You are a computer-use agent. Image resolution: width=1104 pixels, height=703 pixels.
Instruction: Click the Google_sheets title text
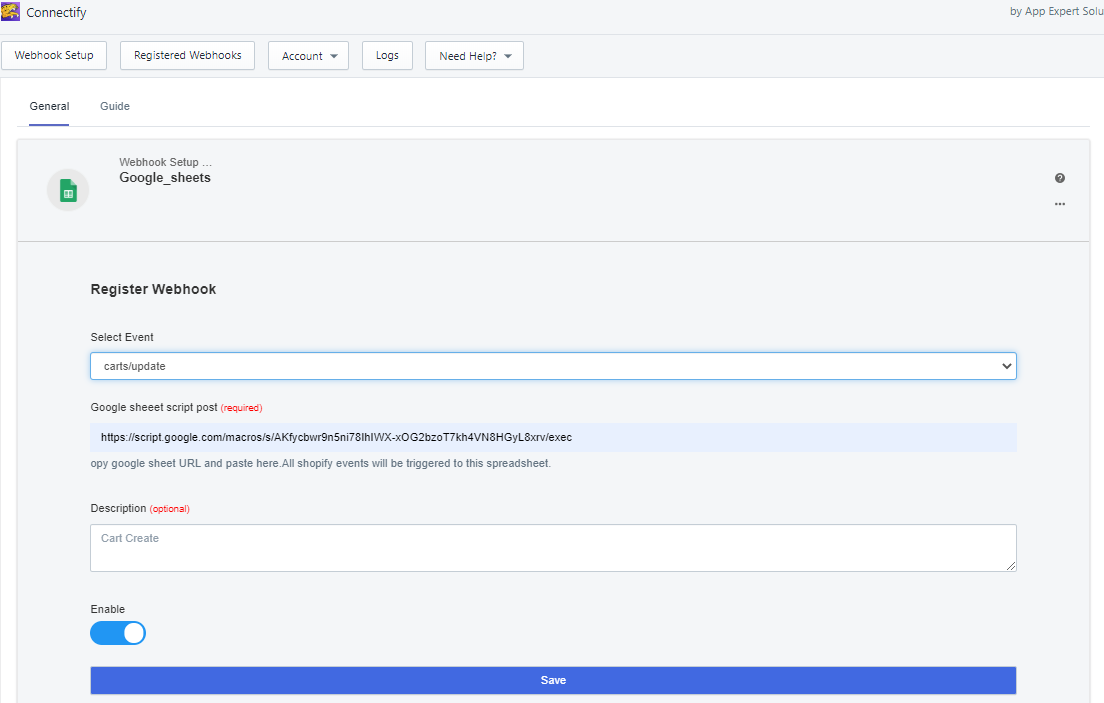tap(165, 178)
